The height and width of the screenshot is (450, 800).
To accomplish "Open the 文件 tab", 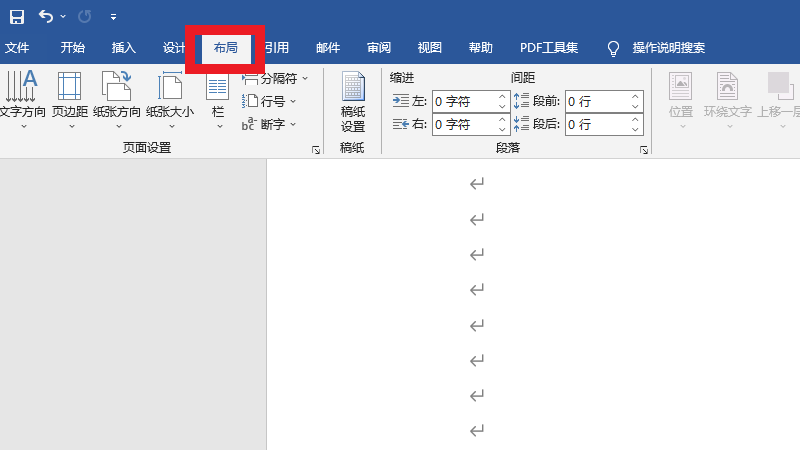I will (x=17, y=48).
